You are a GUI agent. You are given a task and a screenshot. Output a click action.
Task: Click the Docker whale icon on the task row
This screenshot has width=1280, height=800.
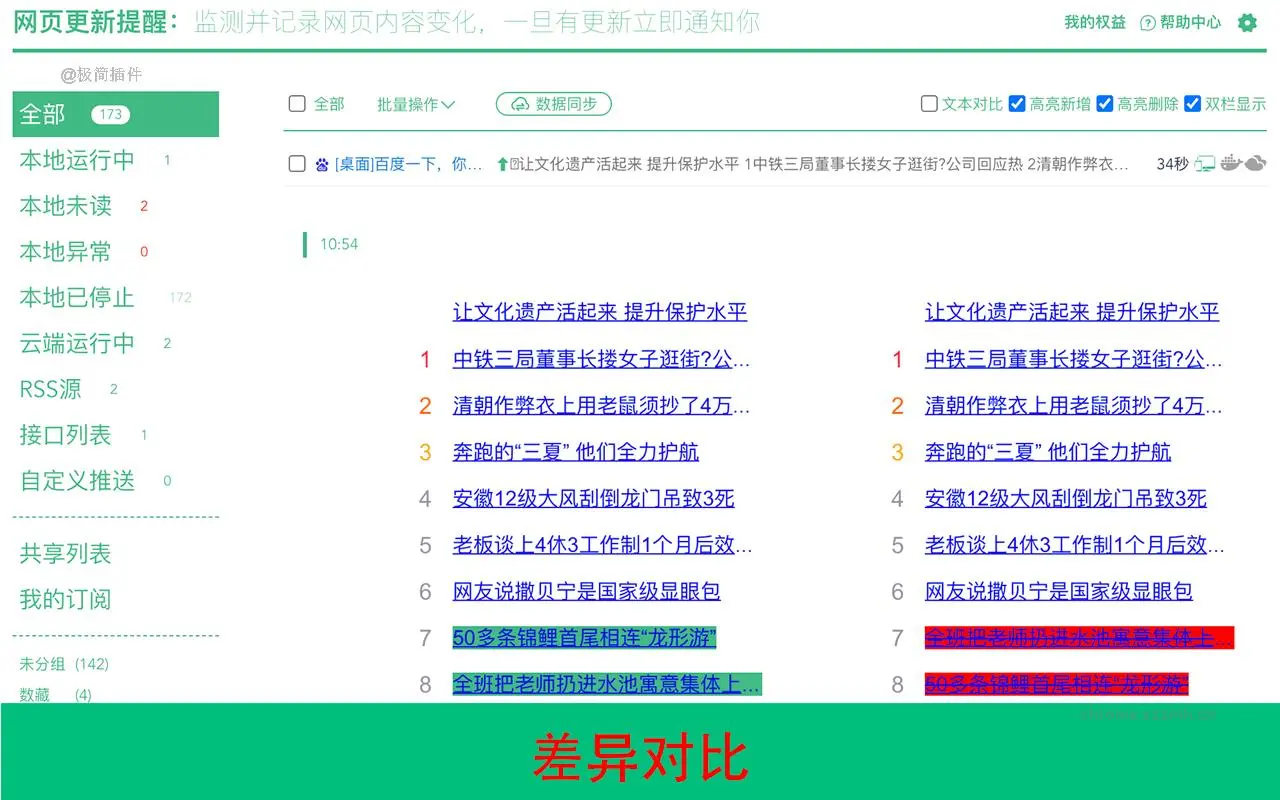point(1230,163)
